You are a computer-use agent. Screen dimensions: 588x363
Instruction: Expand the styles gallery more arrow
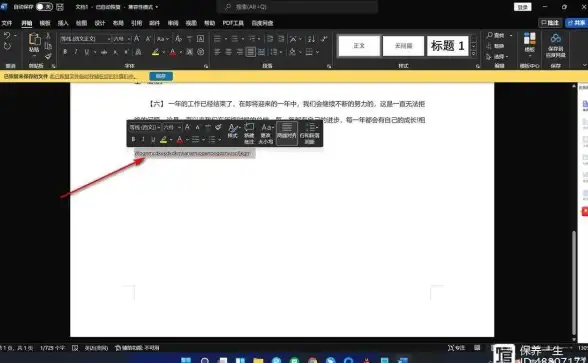(x=474, y=54)
